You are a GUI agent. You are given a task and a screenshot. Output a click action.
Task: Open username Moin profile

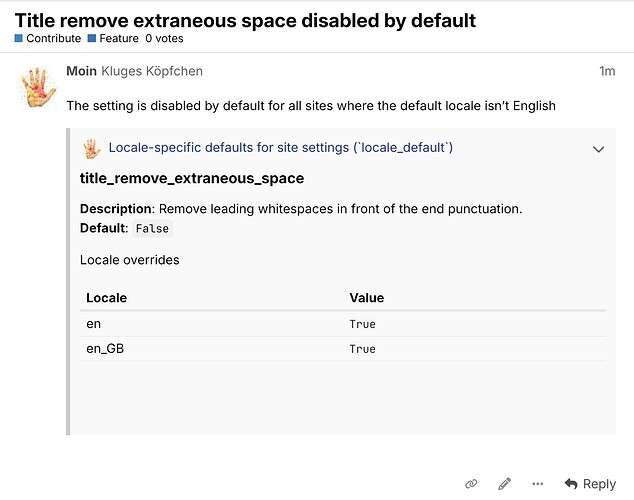coord(81,71)
